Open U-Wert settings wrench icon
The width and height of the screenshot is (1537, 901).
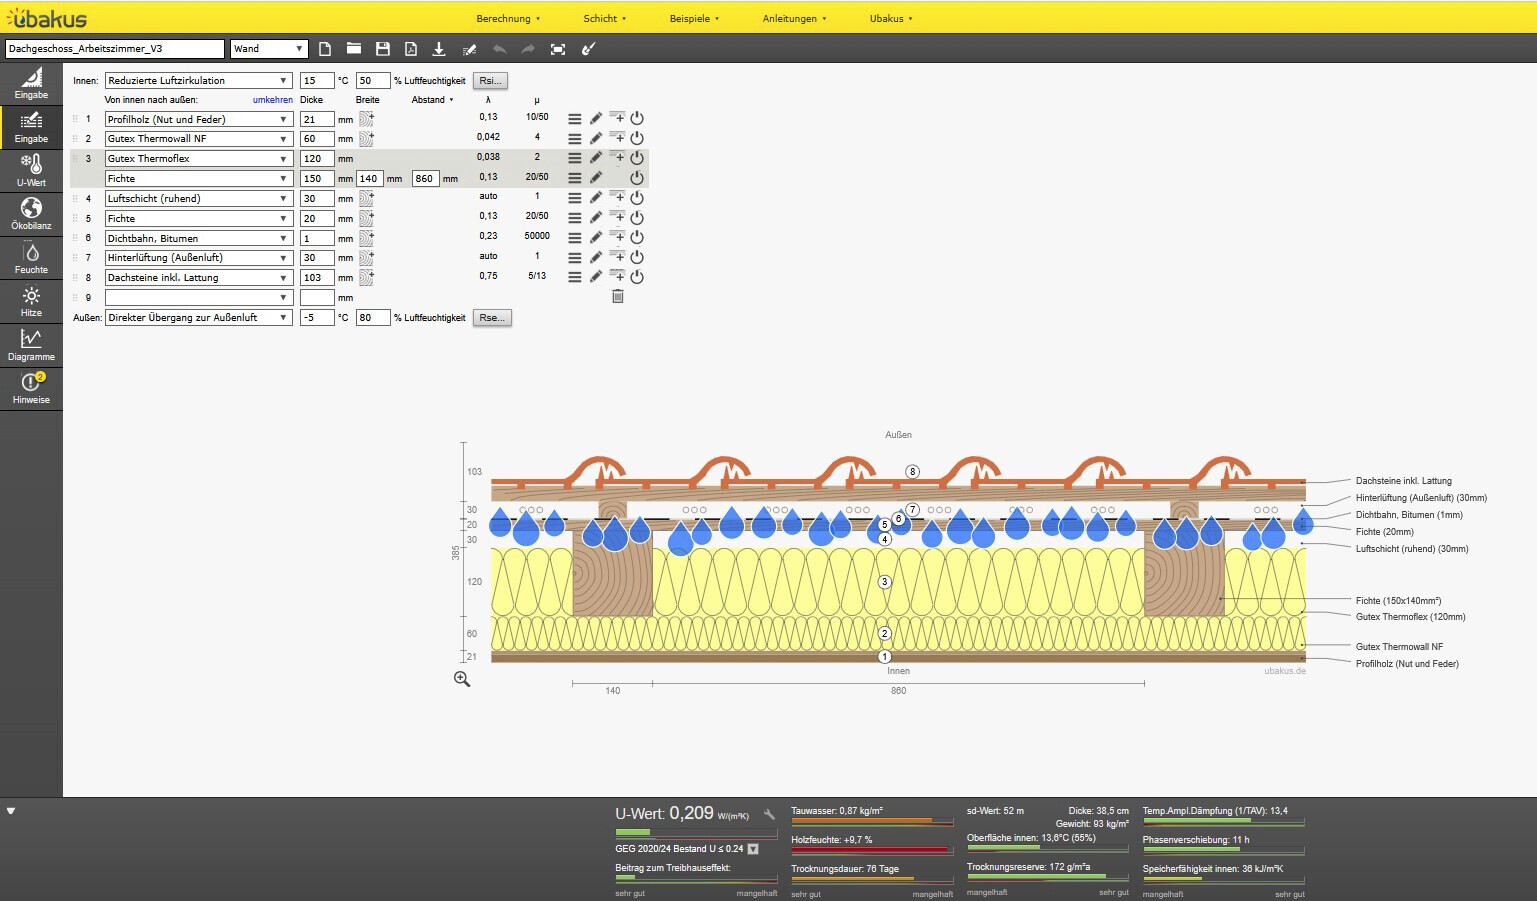769,815
